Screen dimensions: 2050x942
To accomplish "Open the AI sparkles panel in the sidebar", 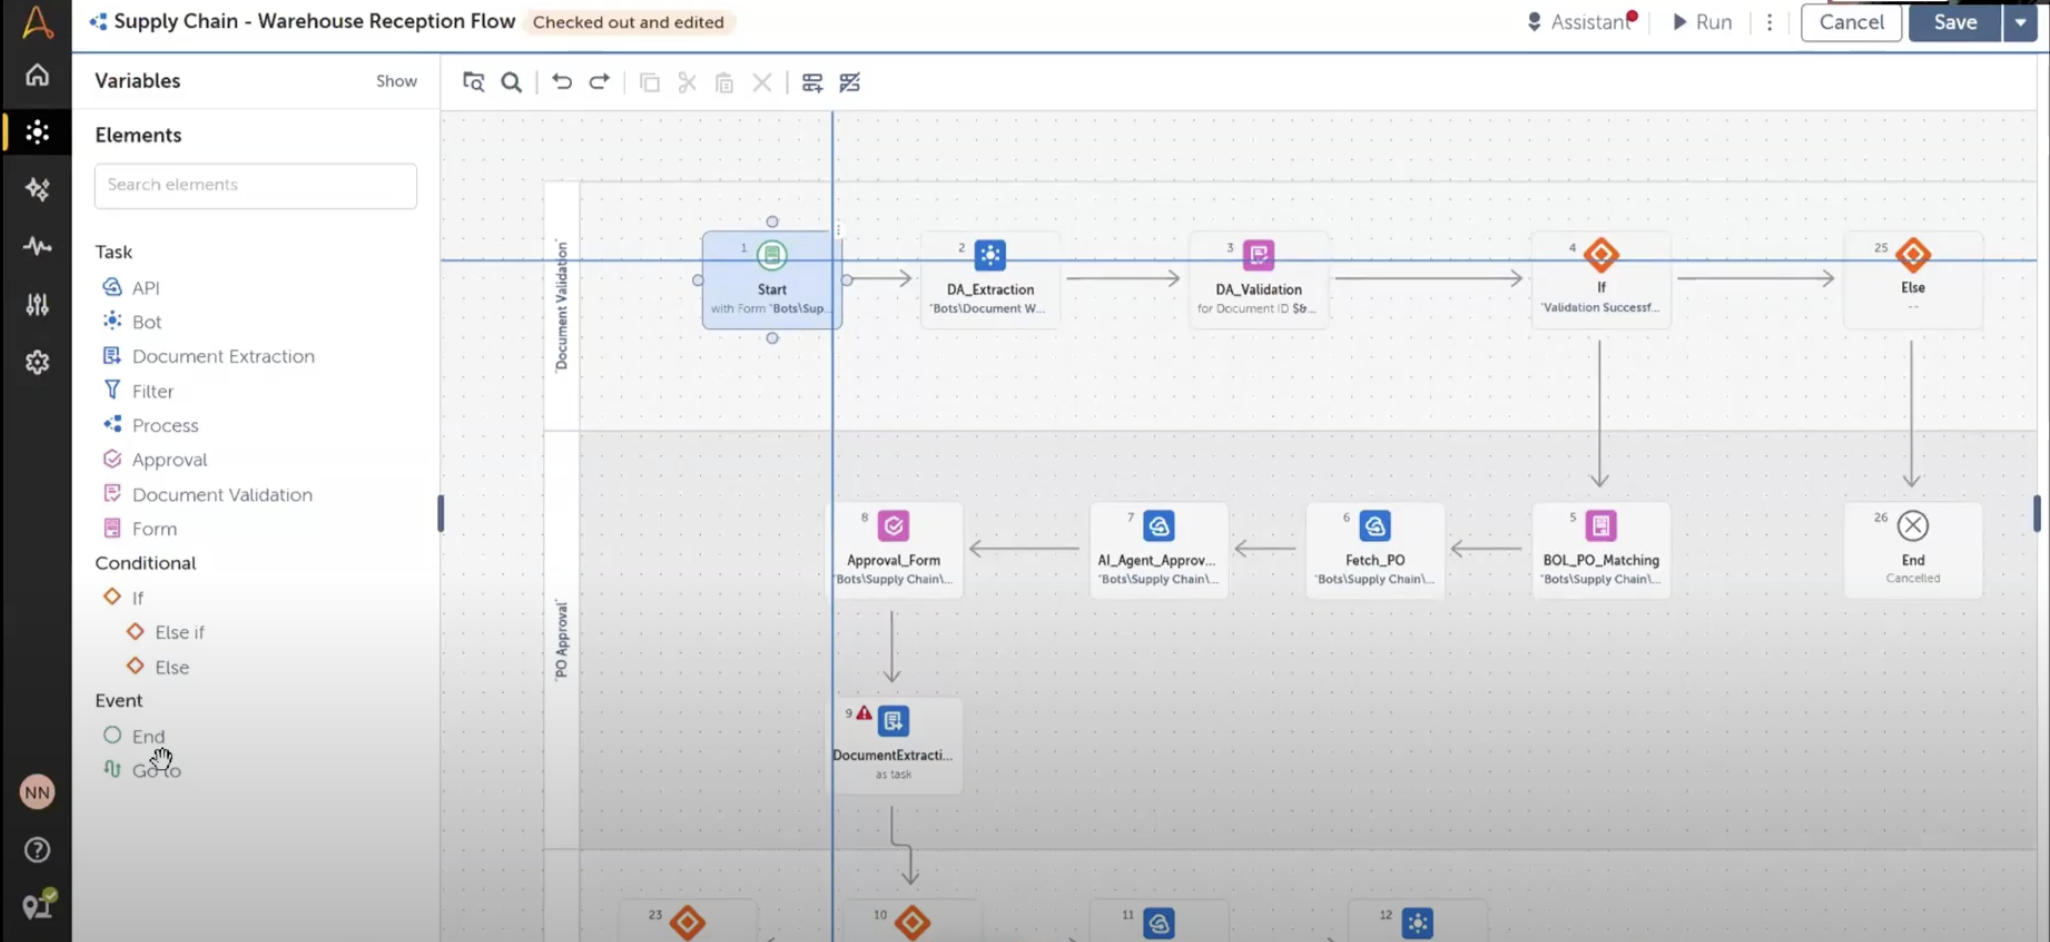I will [37, 189].
